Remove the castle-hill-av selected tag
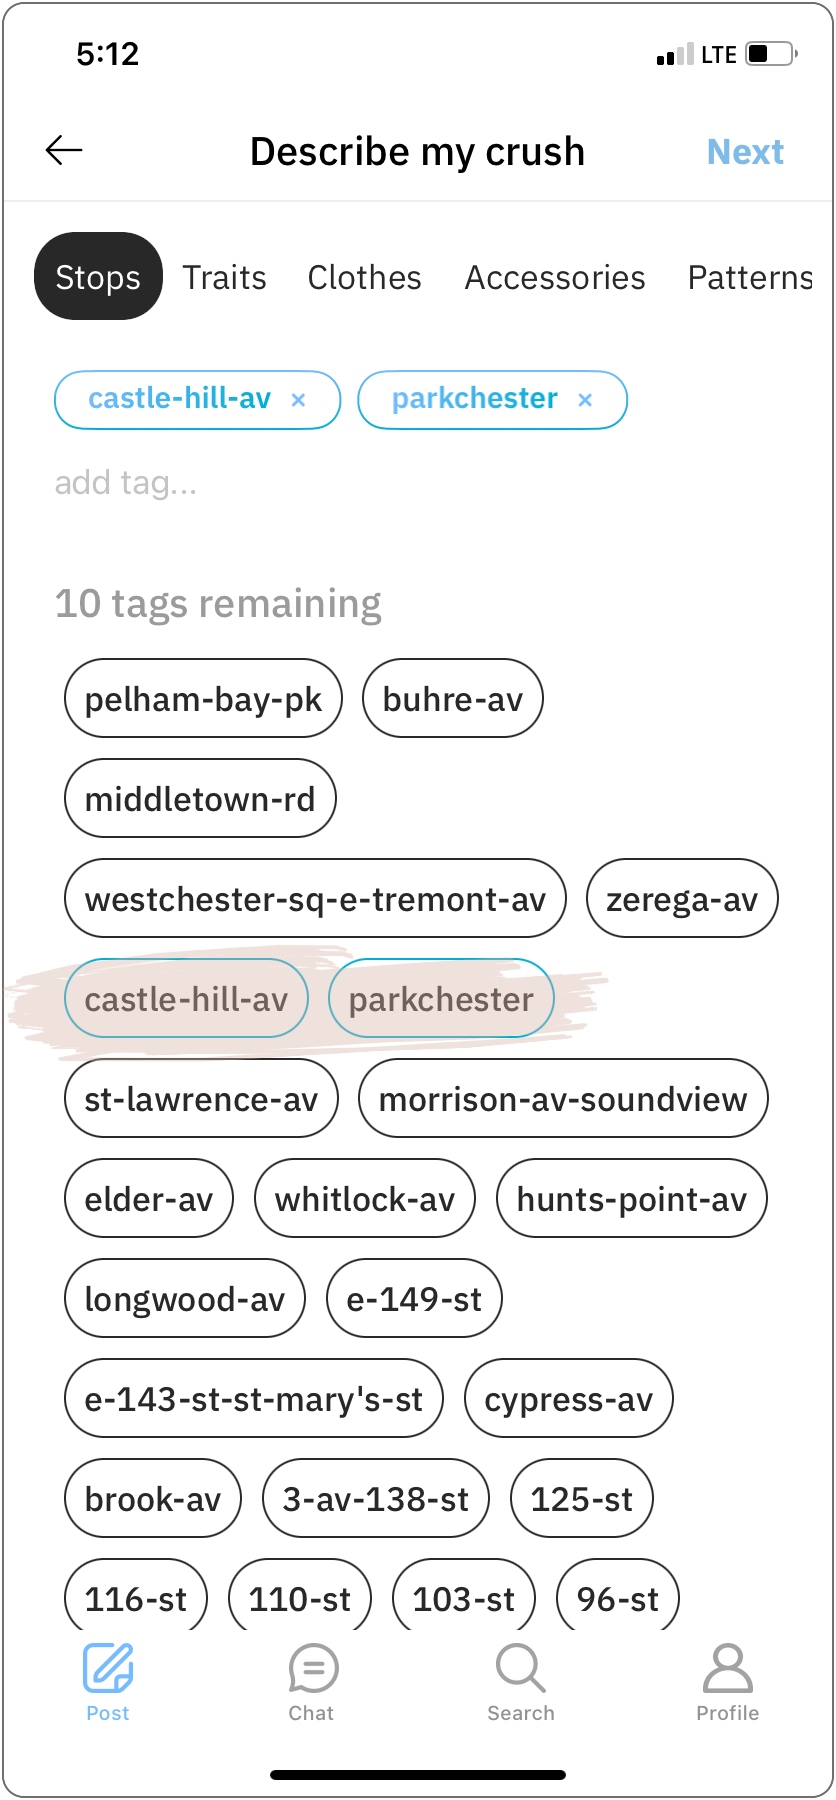The width and height of the screenshot is (836, 1800). click(x=298, y=400)
